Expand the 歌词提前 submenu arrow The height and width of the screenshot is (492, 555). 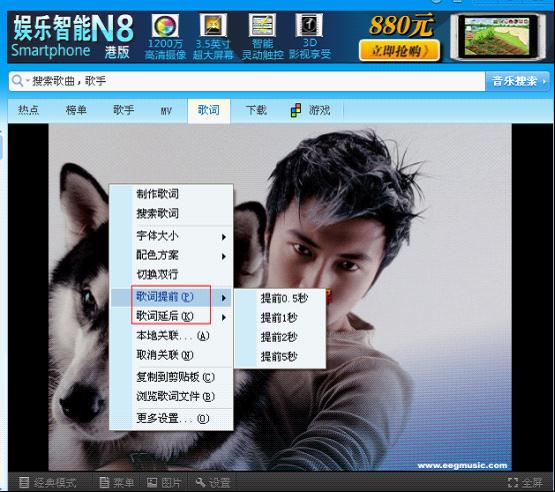point(224,298)
